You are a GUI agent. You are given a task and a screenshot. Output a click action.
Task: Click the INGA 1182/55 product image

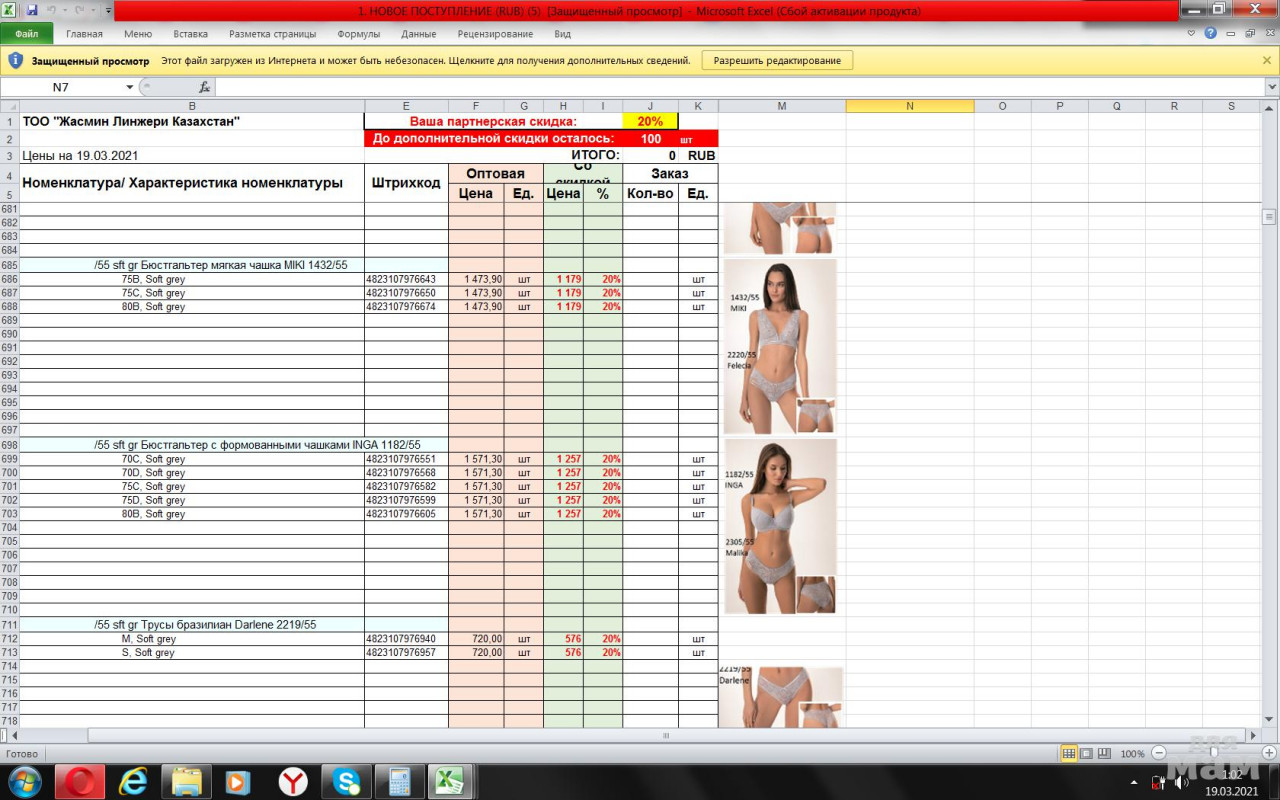pyautogui.click(x=780, y=526)
